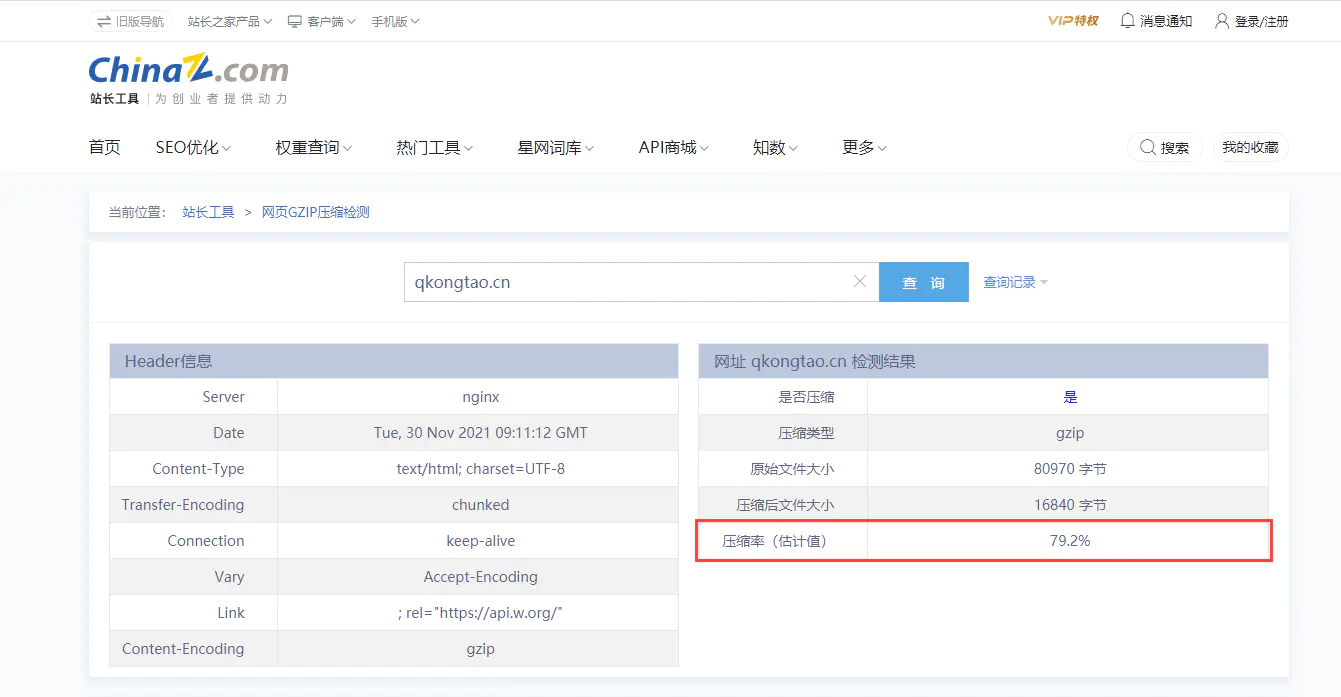1341x697 pixels.
Task: Click the keep-alive value cell
Action: click(481, 541)
